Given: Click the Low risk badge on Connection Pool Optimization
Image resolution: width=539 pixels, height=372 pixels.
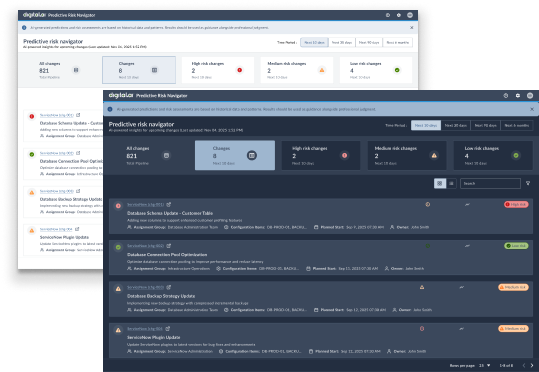Looking at the screenshot, I should point(516,246).
